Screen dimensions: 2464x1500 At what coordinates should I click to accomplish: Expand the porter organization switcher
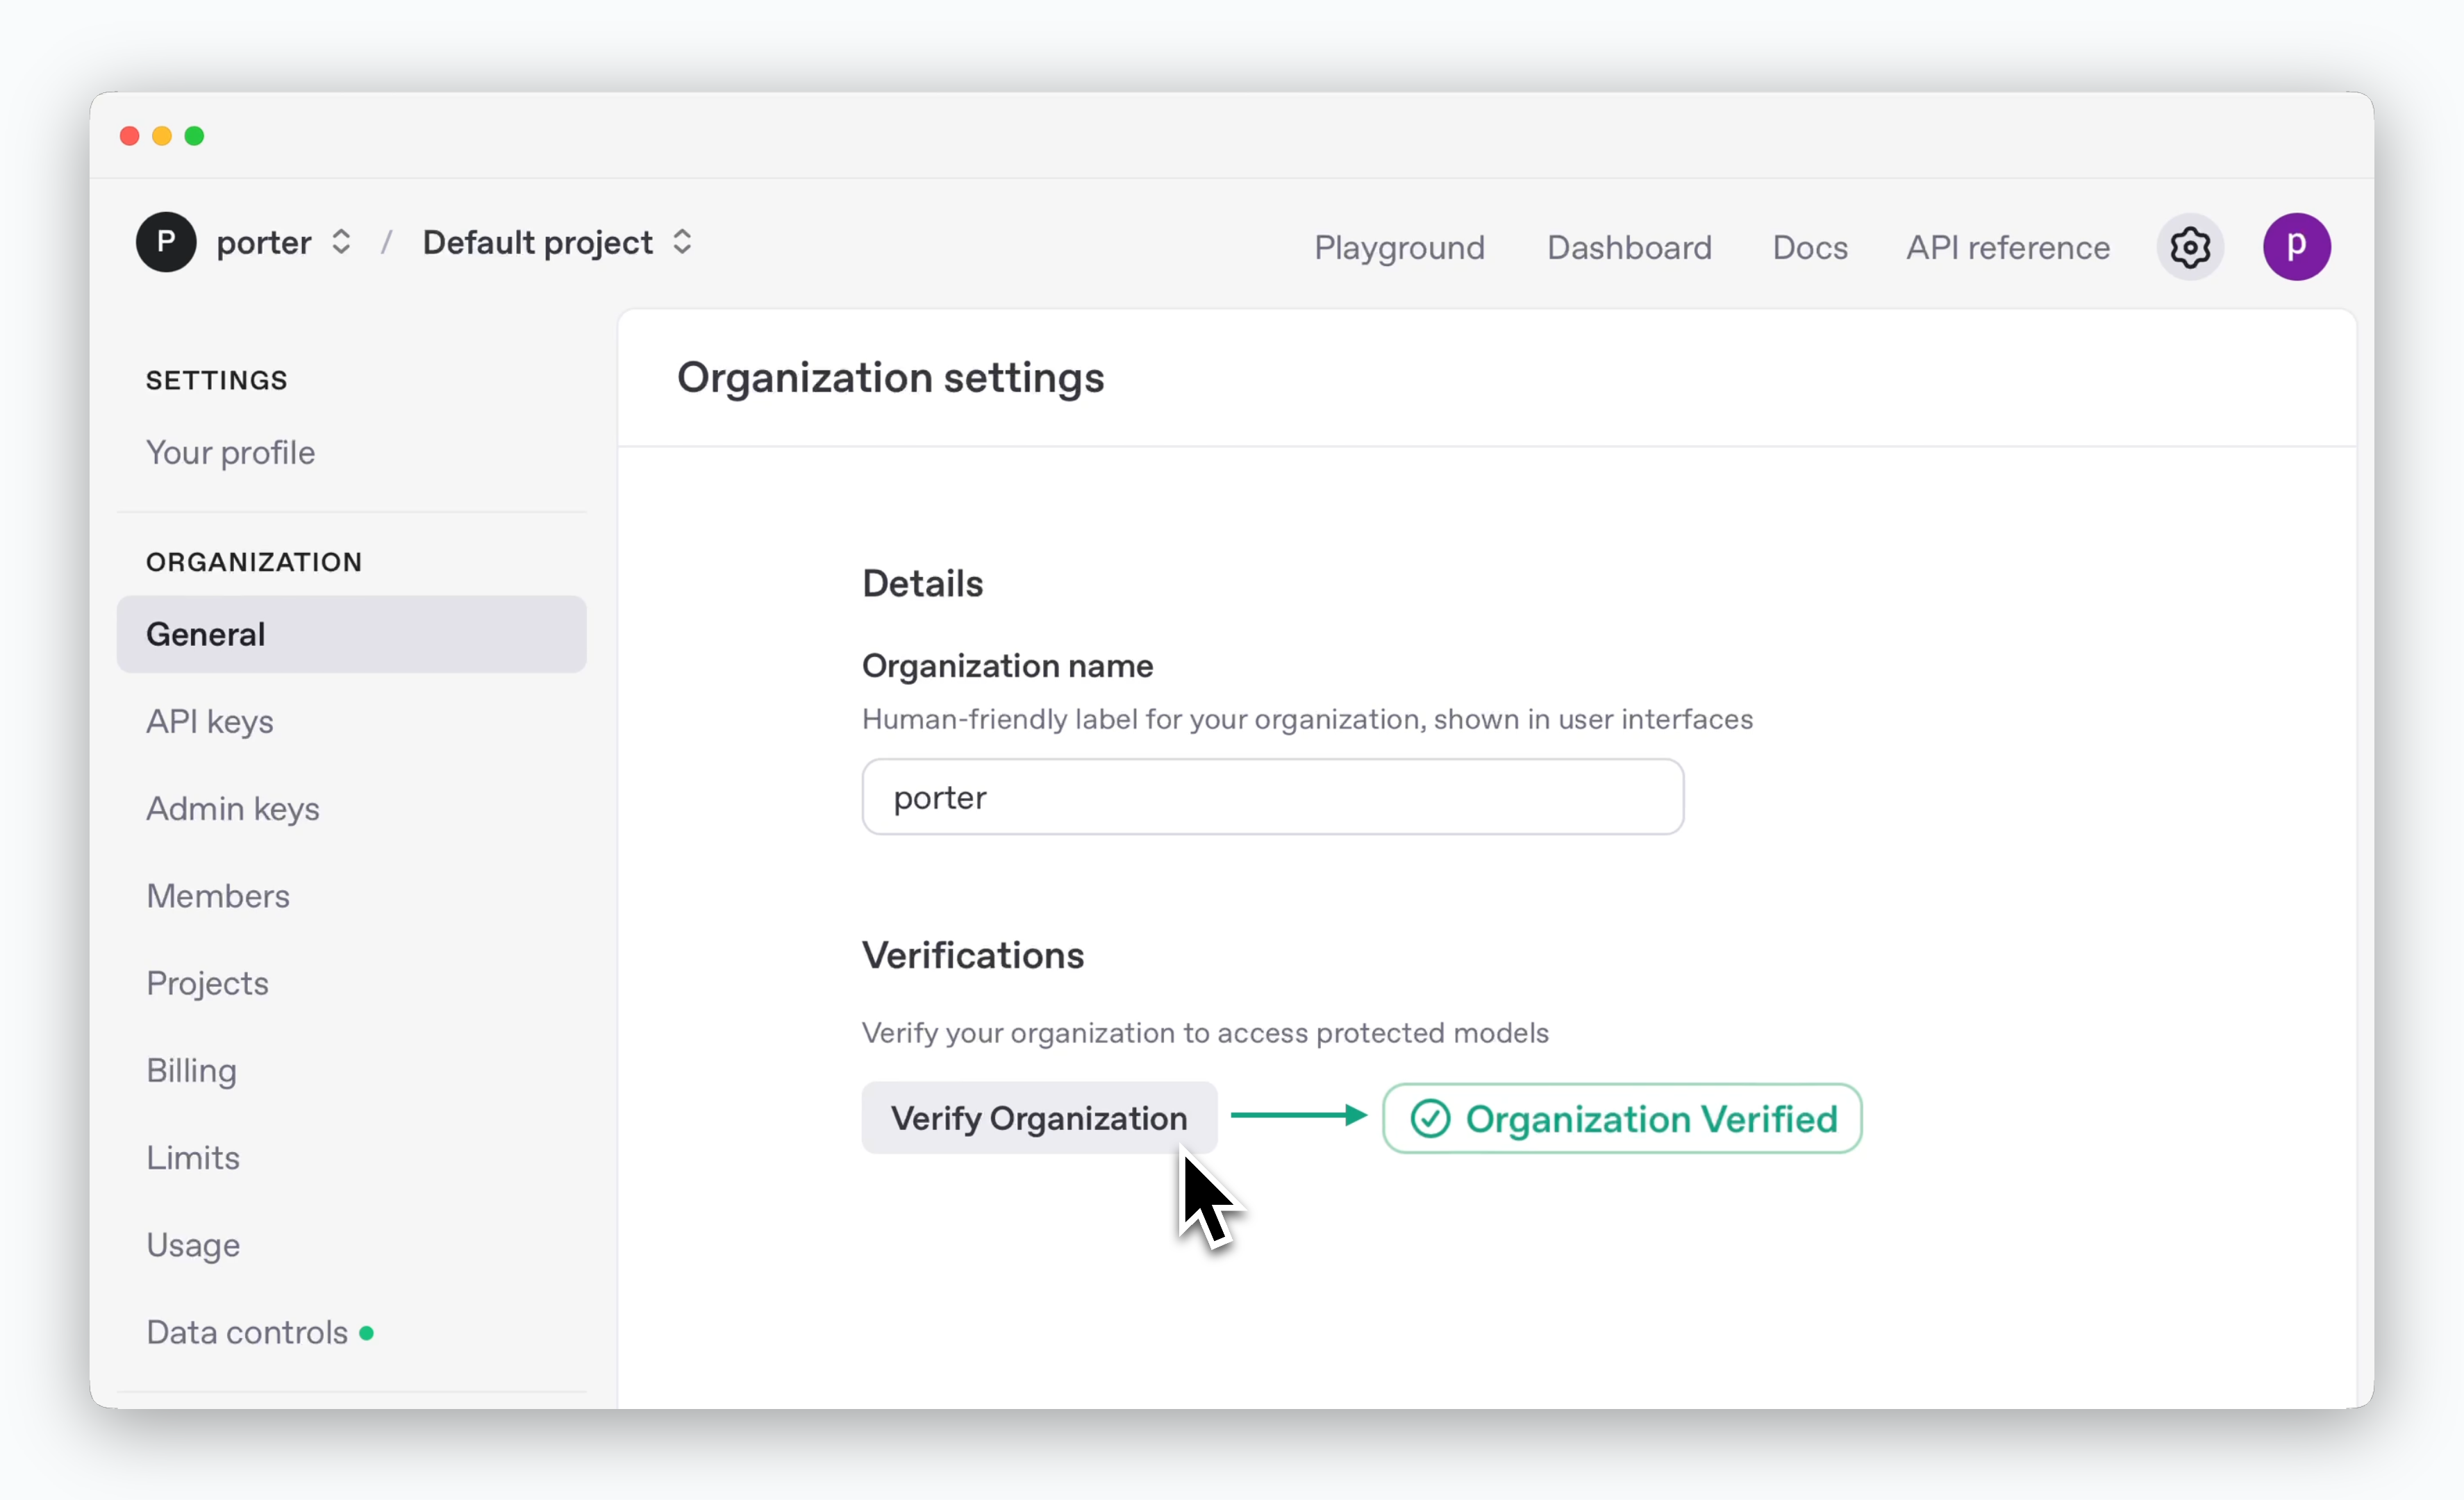pos(341,242)
